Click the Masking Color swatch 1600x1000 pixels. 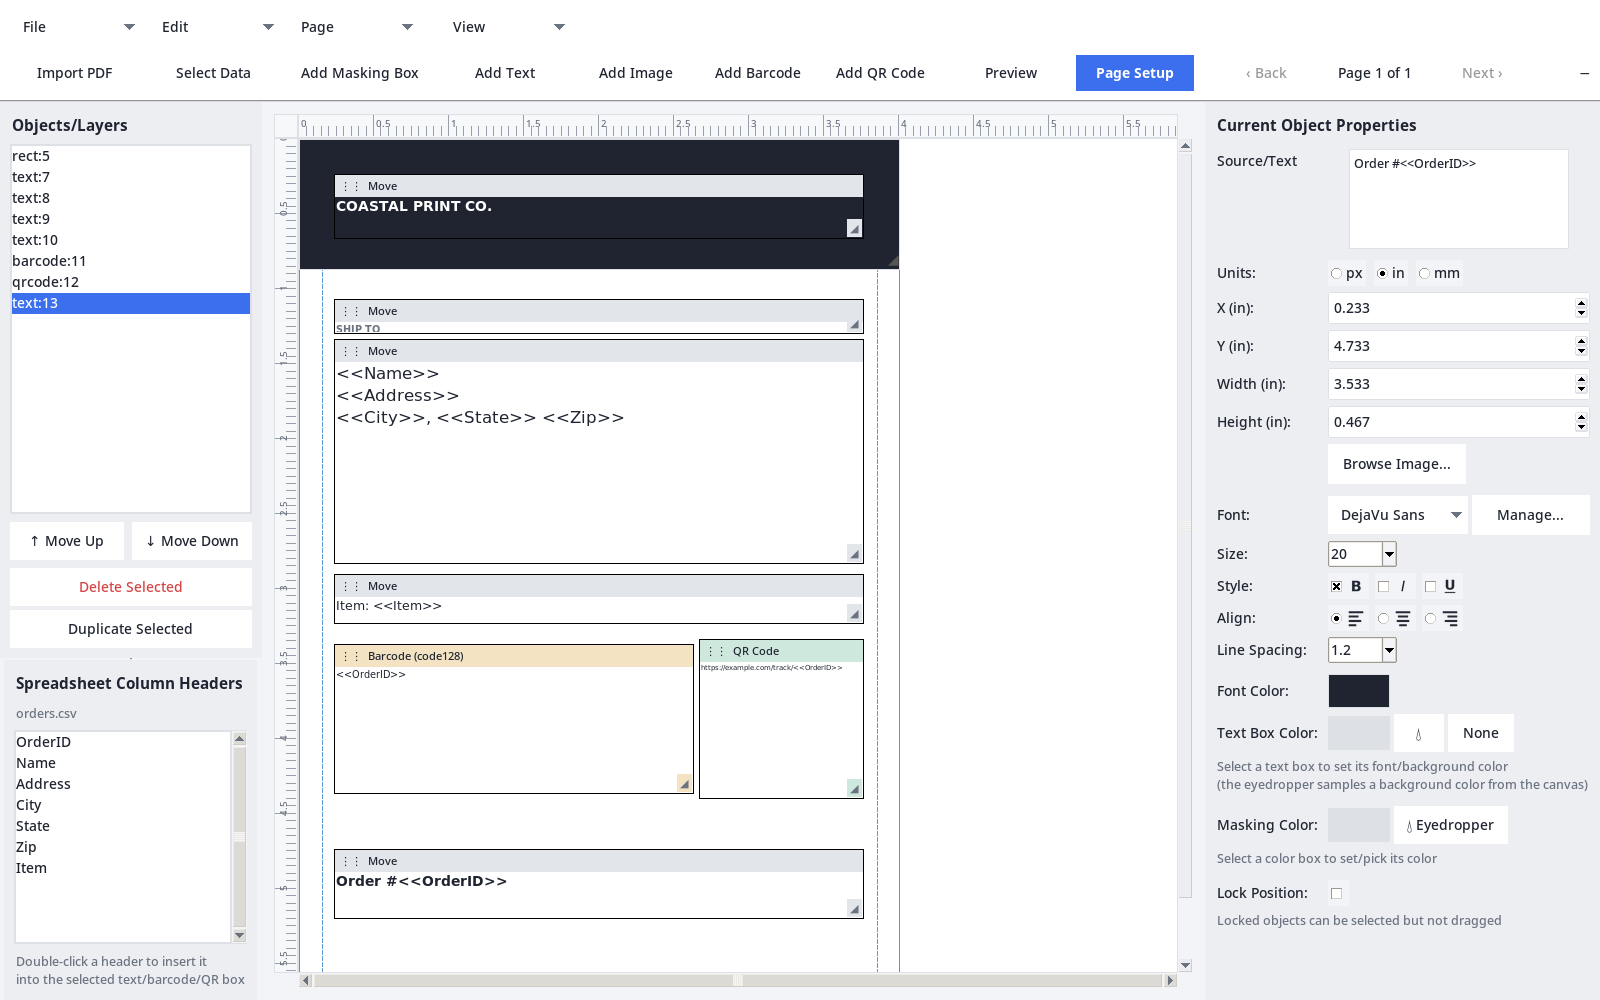(x=1359, y=825)
